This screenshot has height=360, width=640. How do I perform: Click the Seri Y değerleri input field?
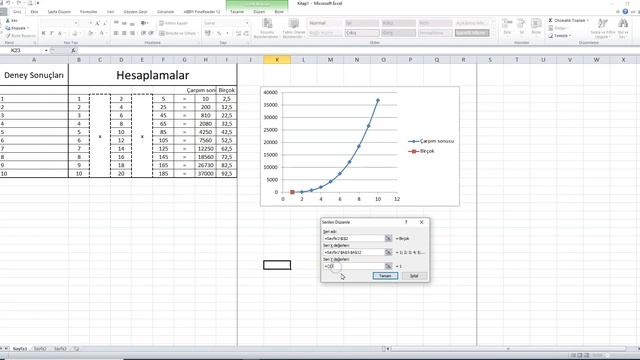[x=354, y=266]
